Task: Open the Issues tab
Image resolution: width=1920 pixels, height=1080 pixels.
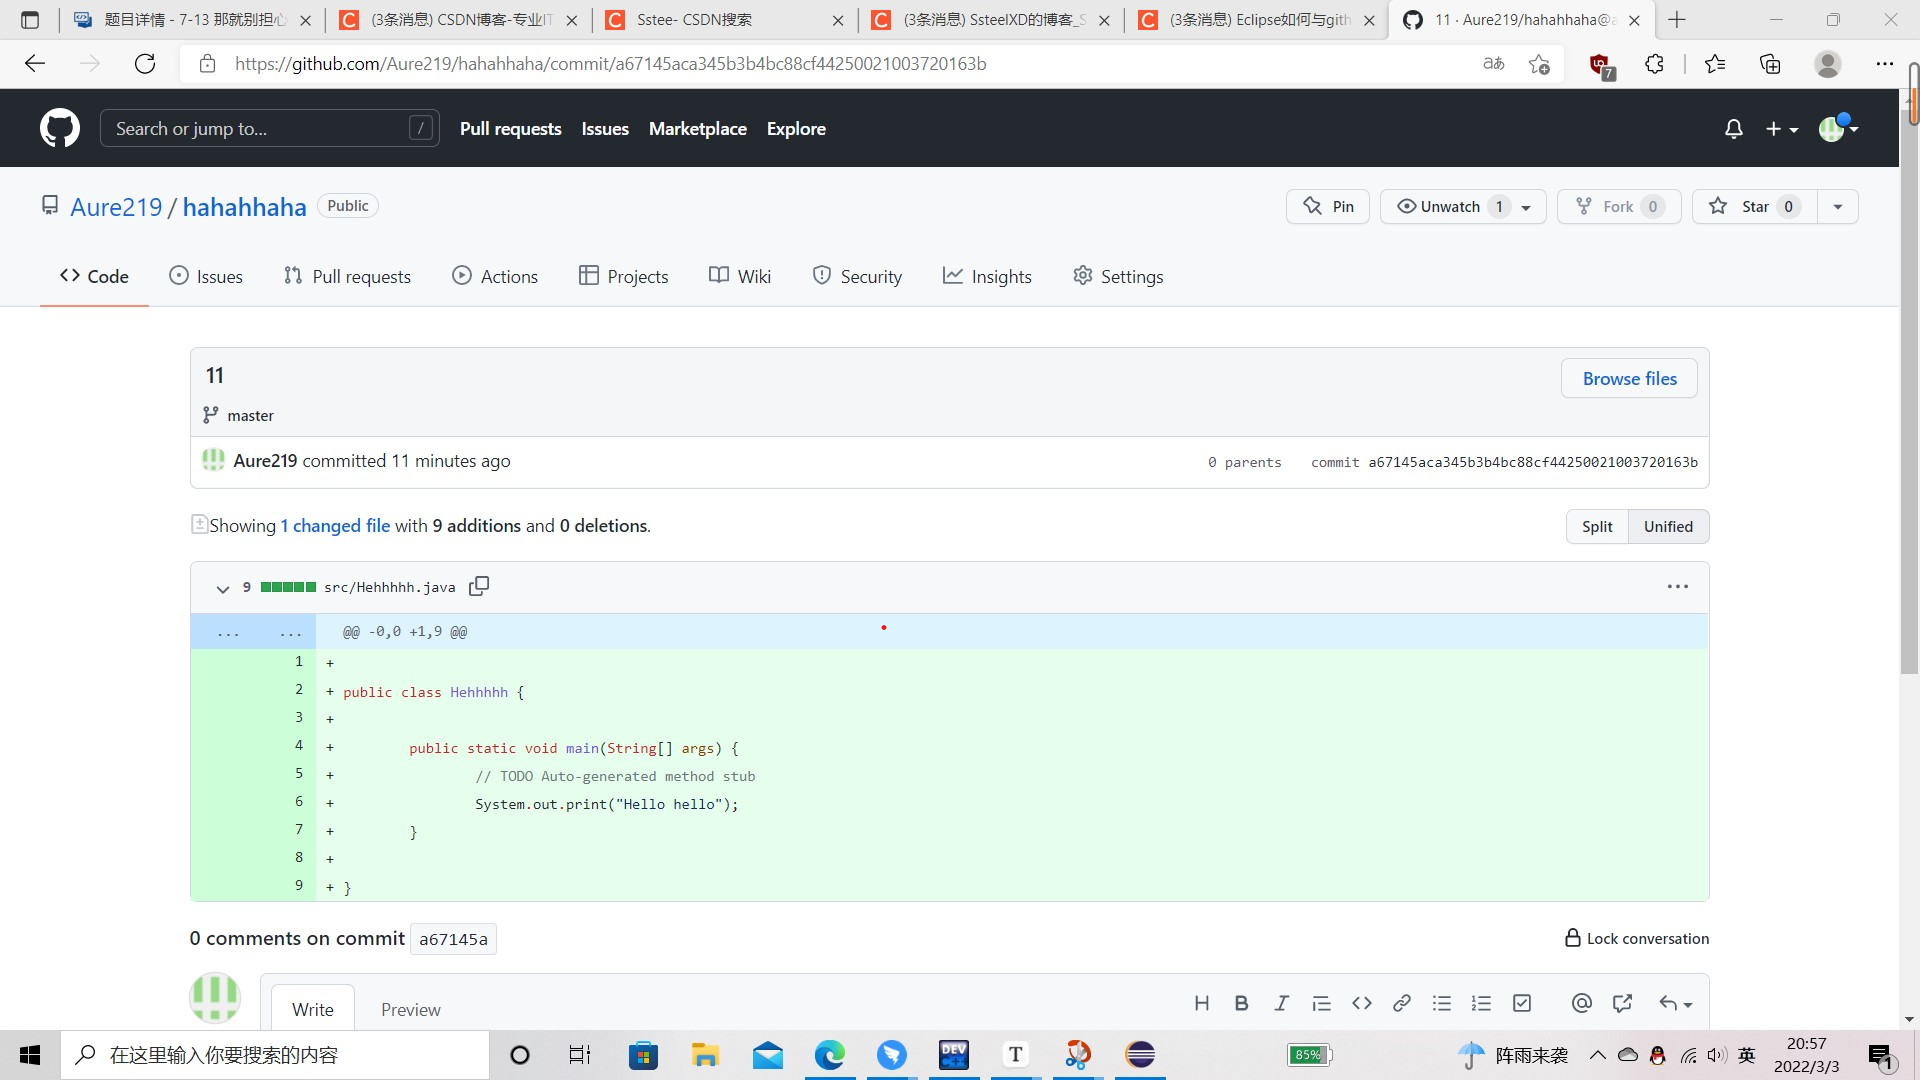Action: [206, 276]
